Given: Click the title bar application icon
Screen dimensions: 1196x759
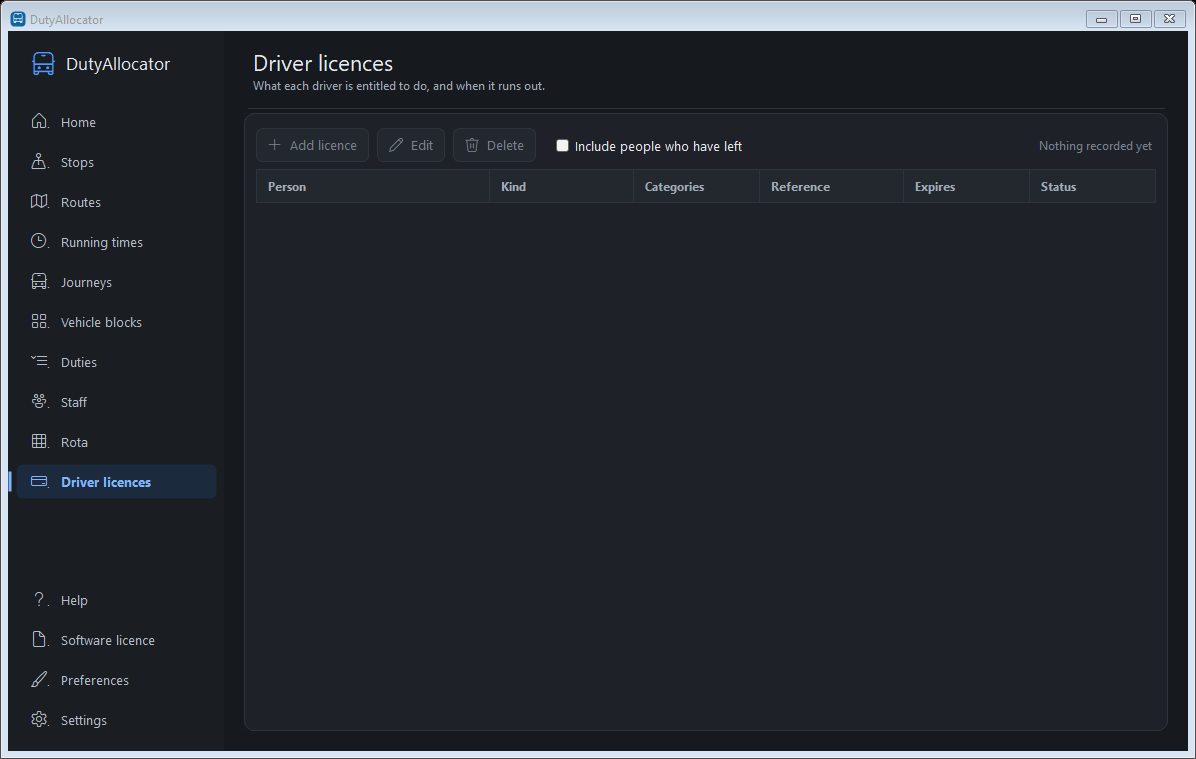Looking at the screenshot, I should tap(18, 19).
